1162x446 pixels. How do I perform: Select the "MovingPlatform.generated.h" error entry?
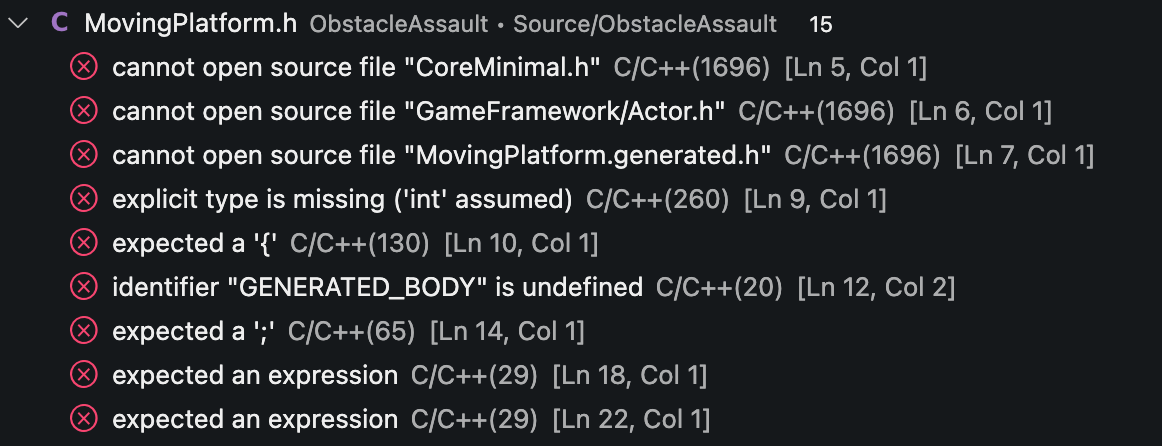coord(581,156)
